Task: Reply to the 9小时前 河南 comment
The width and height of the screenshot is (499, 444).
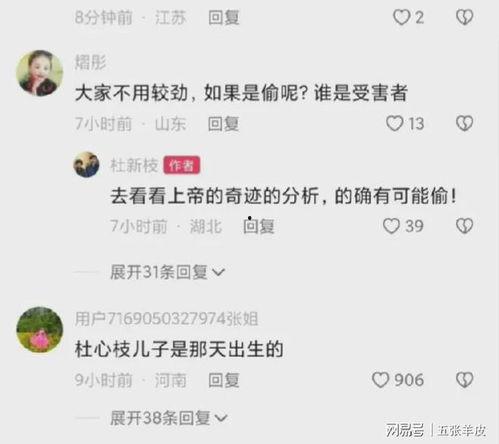Action: (x=224, y=380)
